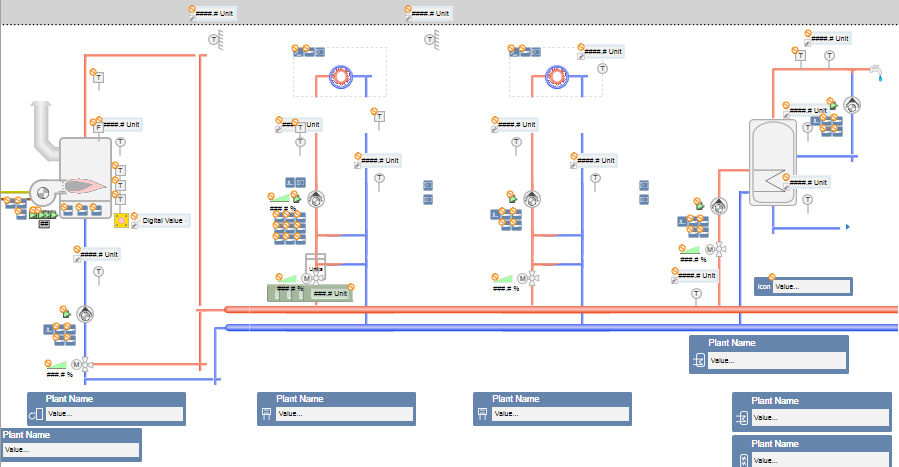Click the boiler flue chimney
Viewport: 899px width, 467px height.
click(x=42, y=125)
